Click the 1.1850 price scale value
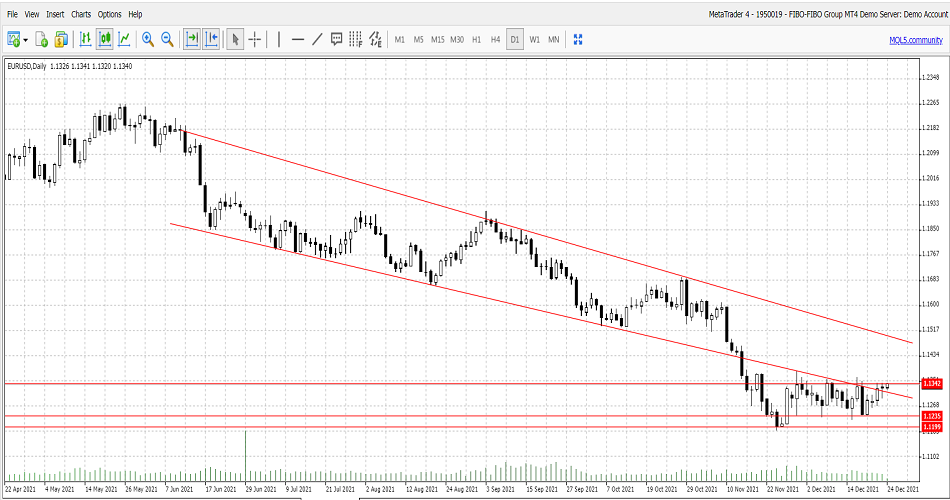Screen dimensions: 950x500 [930, 228]
